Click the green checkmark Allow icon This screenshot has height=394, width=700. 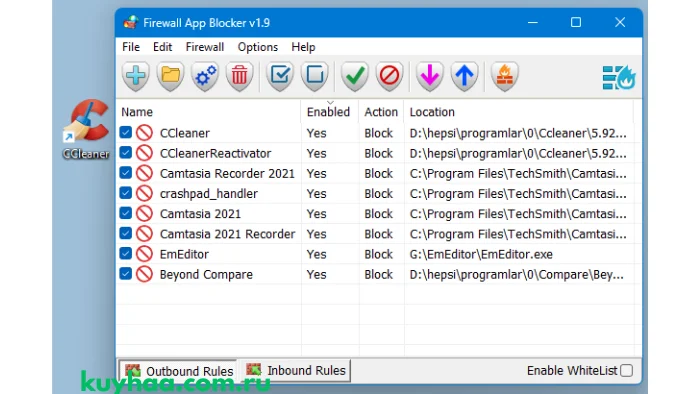click(355, 75)
